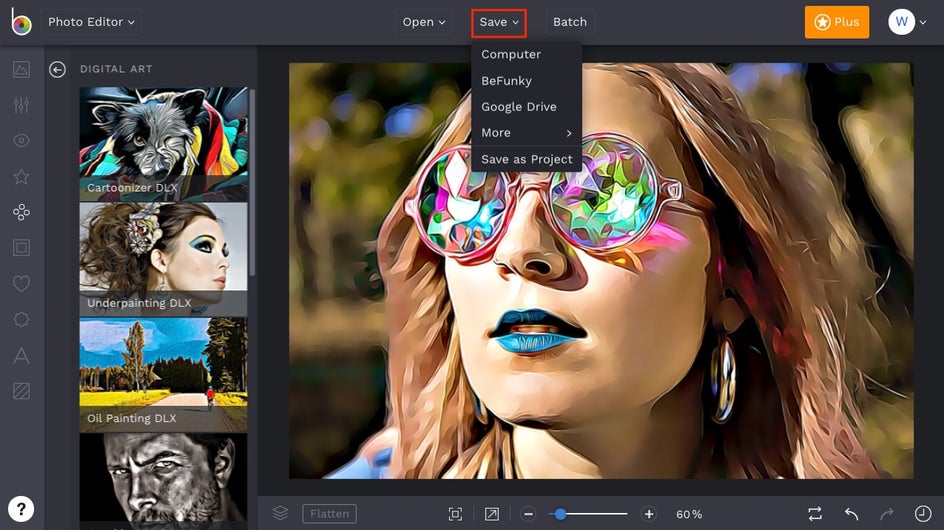944x530 pixels.
Task: Click the fullscreen expand icon
Action: click(x=492, y=514)
